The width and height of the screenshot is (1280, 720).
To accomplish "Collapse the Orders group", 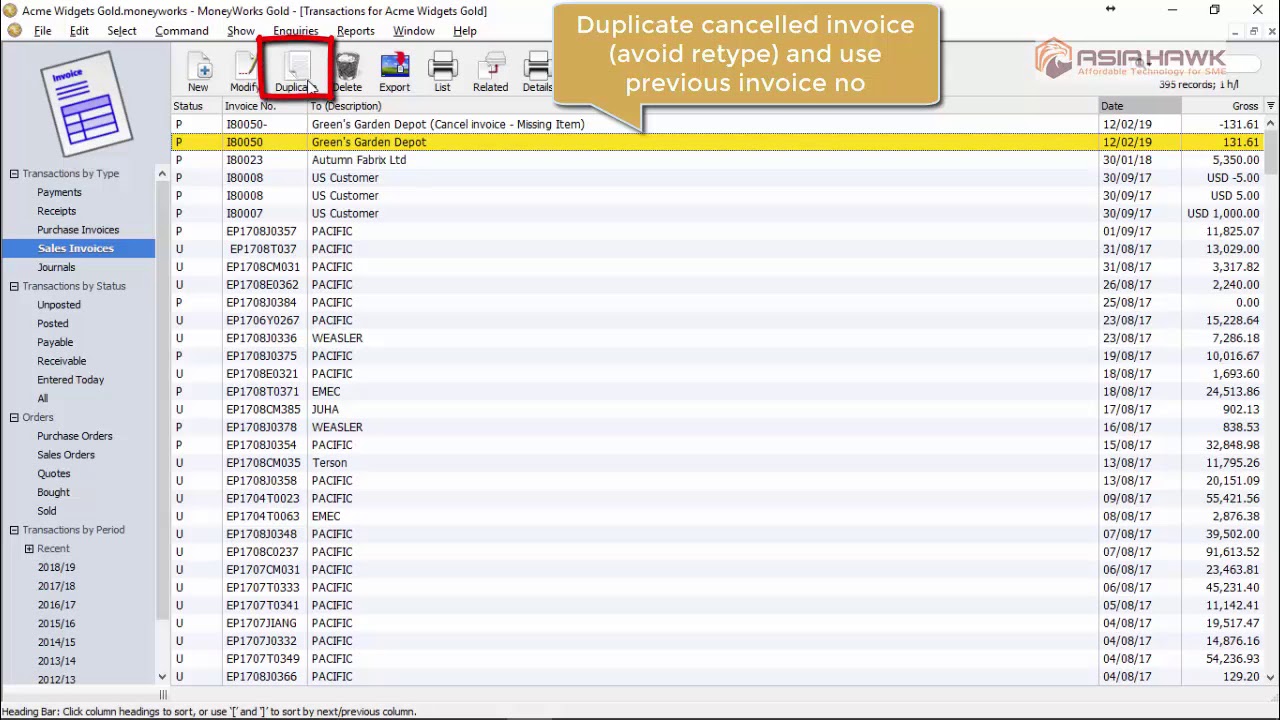I will pyautogui.click(x=14, y=417).
